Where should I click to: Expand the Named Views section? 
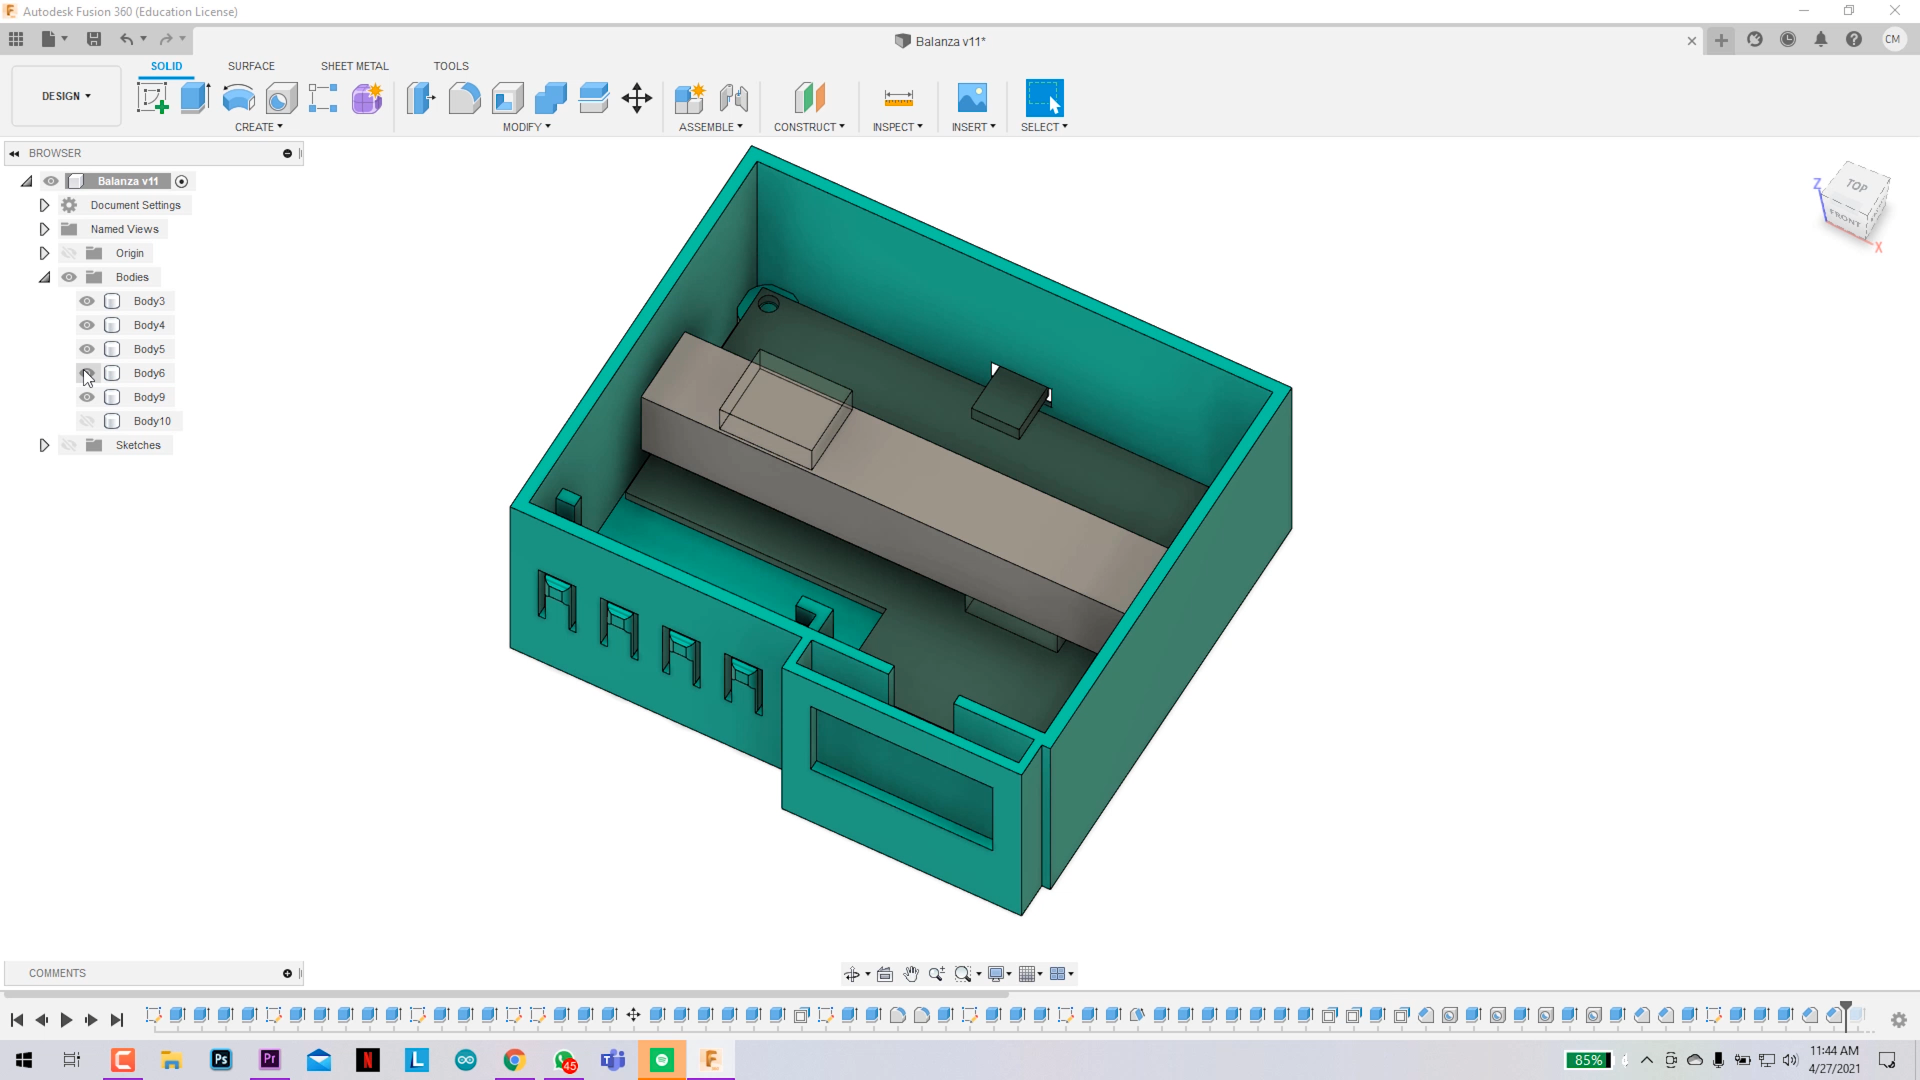pos(44,228)
